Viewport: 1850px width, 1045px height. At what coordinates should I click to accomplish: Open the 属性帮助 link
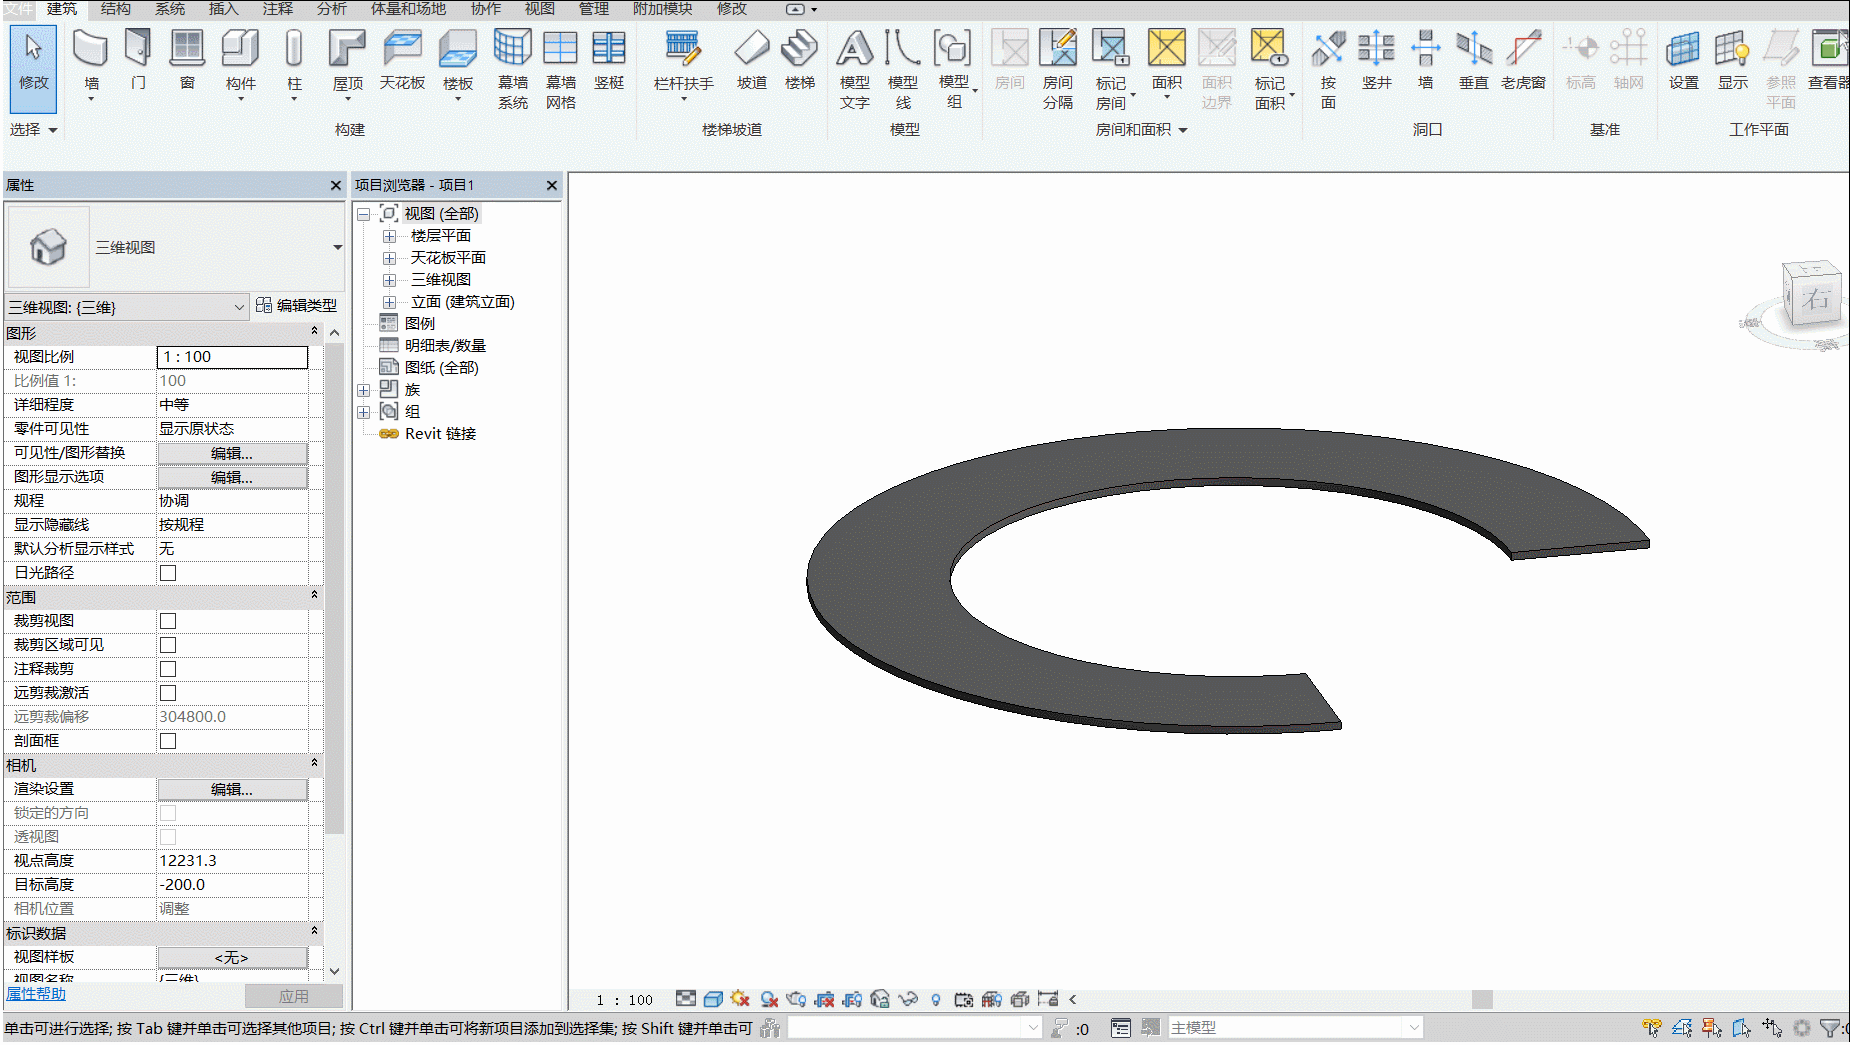36,993
